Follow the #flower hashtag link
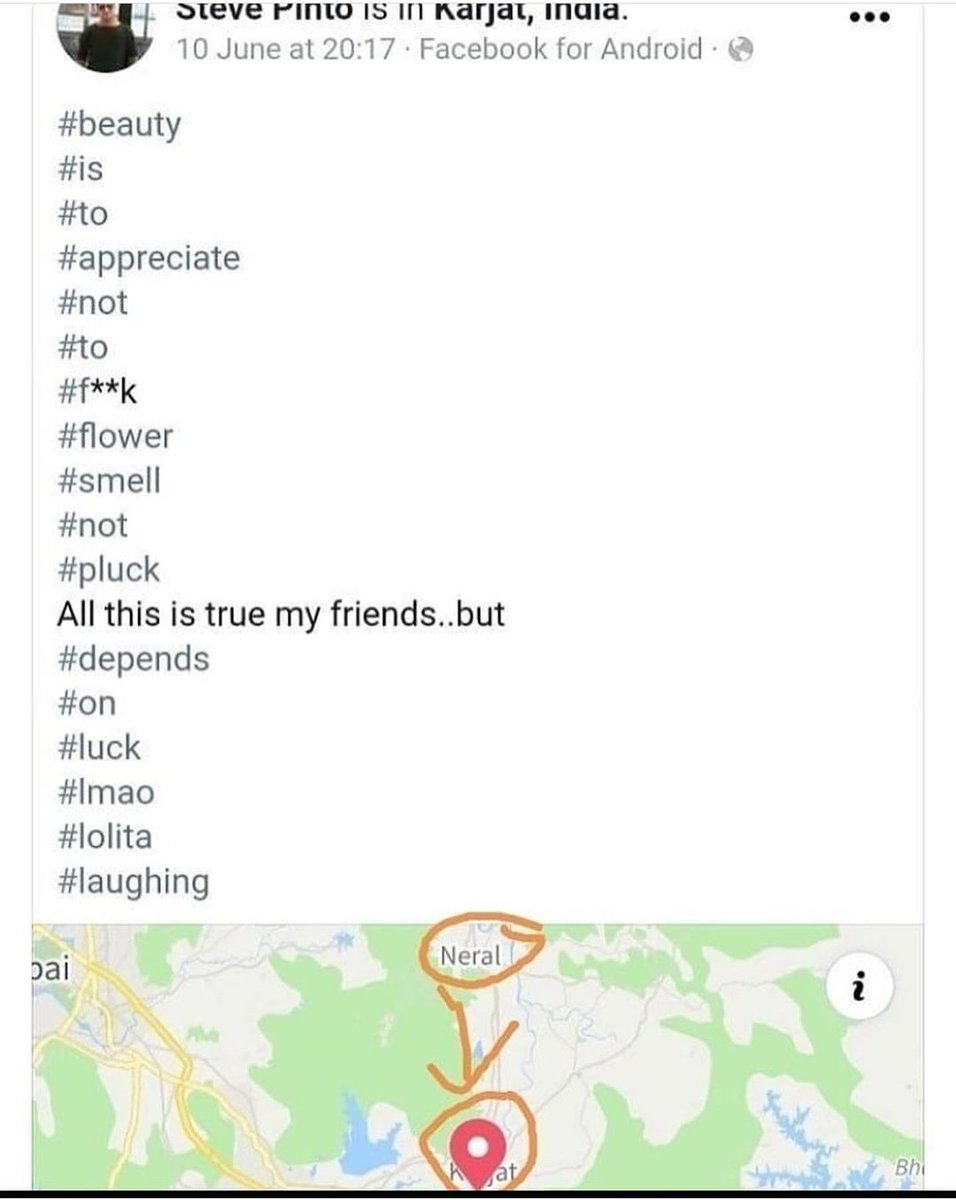Viewport: 956px width, 1200px height. (x=115, y=436)
